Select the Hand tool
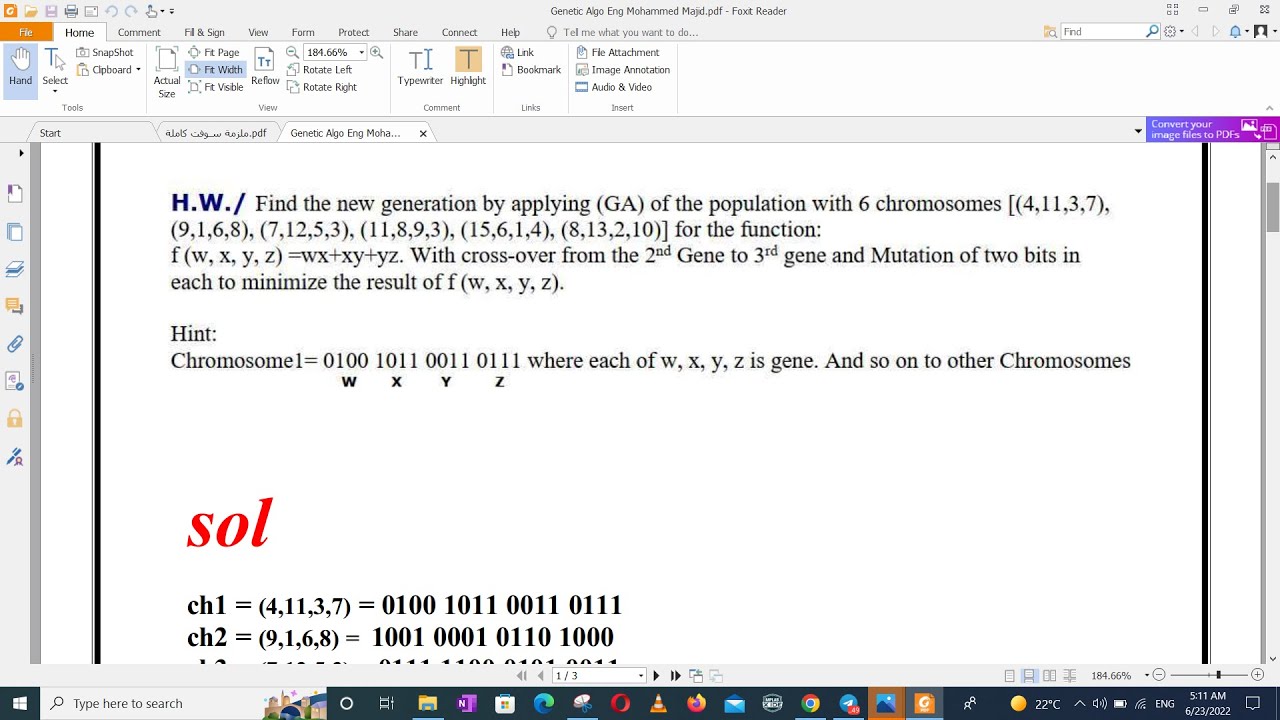Screen dimensions: 1280x720 (x=20, y=68)
